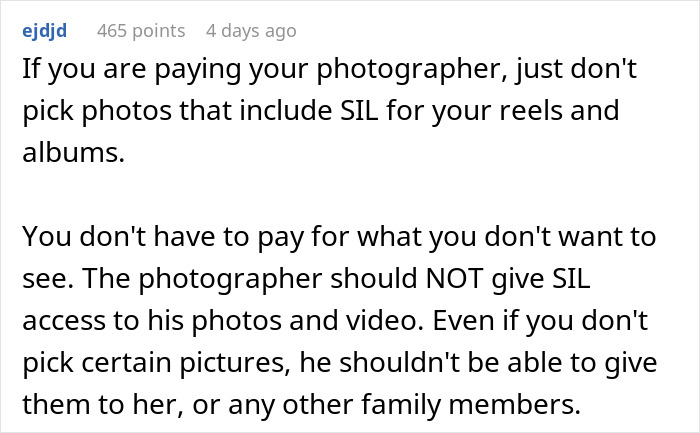The width and height of the screenshot is (700, 433).
Task: Click the word include in the second line
Action: (285, 110)
